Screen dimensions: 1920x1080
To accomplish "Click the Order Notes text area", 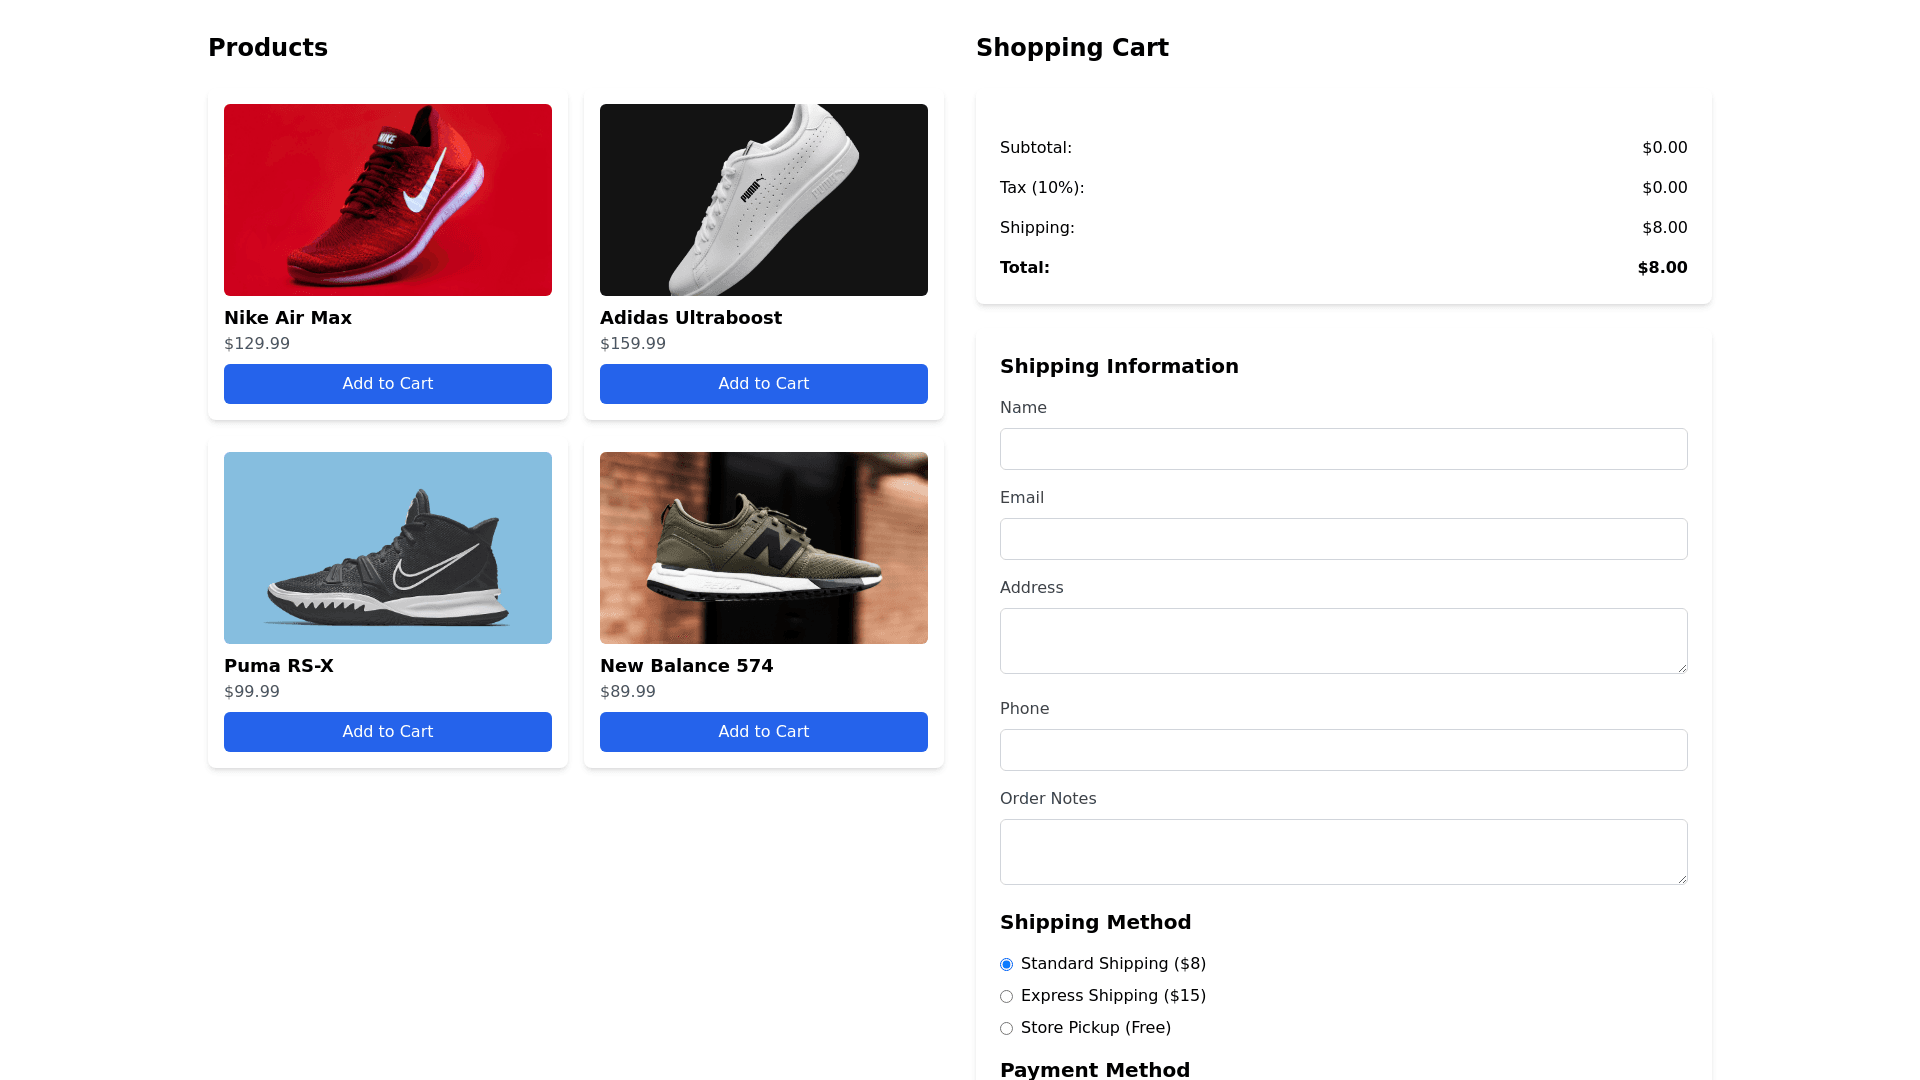I will click(1343, 852).
